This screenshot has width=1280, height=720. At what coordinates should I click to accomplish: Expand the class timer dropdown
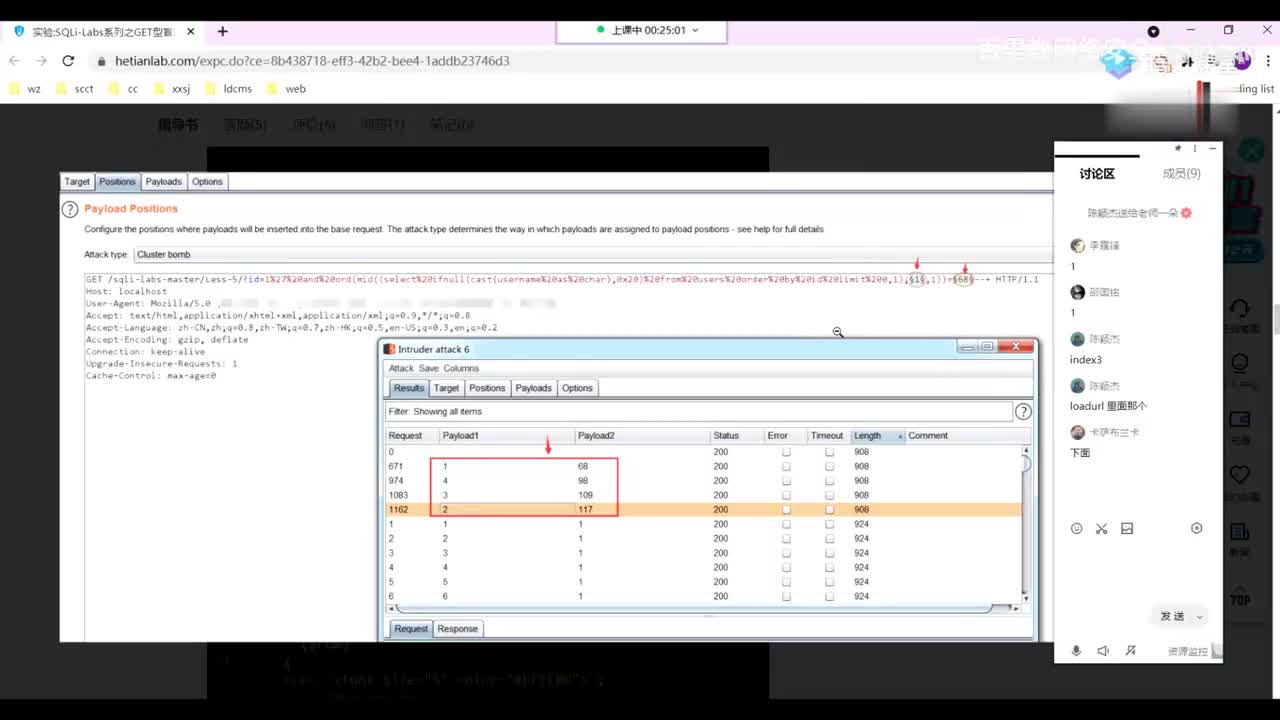(695, 31)
